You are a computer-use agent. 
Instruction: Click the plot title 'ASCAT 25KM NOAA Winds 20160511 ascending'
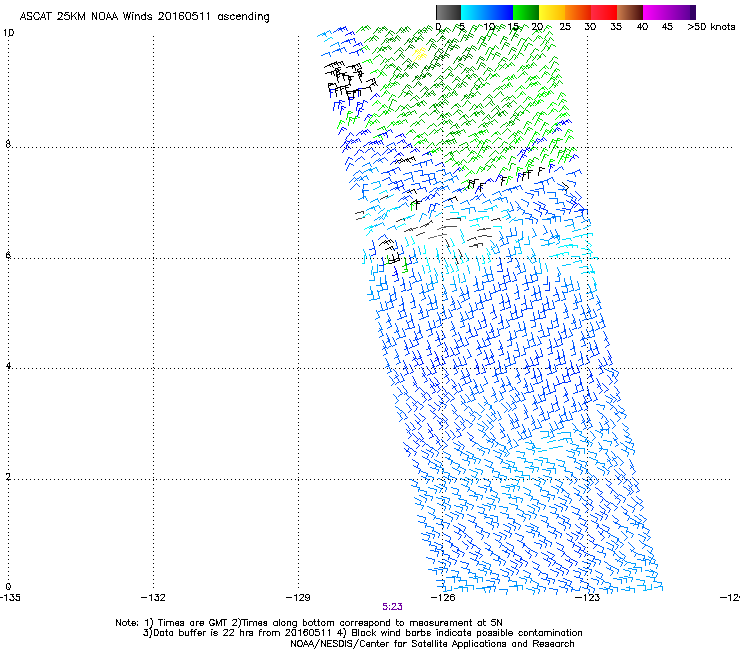[144, 17]
